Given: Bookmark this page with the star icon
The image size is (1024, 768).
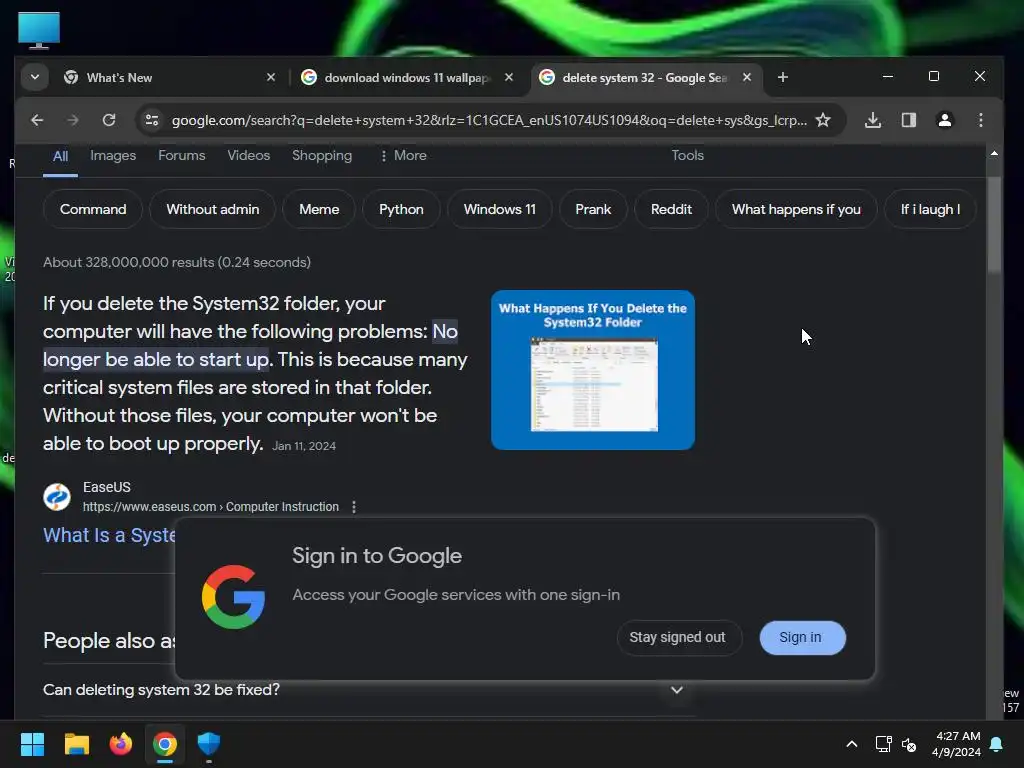Looking at the screenshot, I should 823,120.
